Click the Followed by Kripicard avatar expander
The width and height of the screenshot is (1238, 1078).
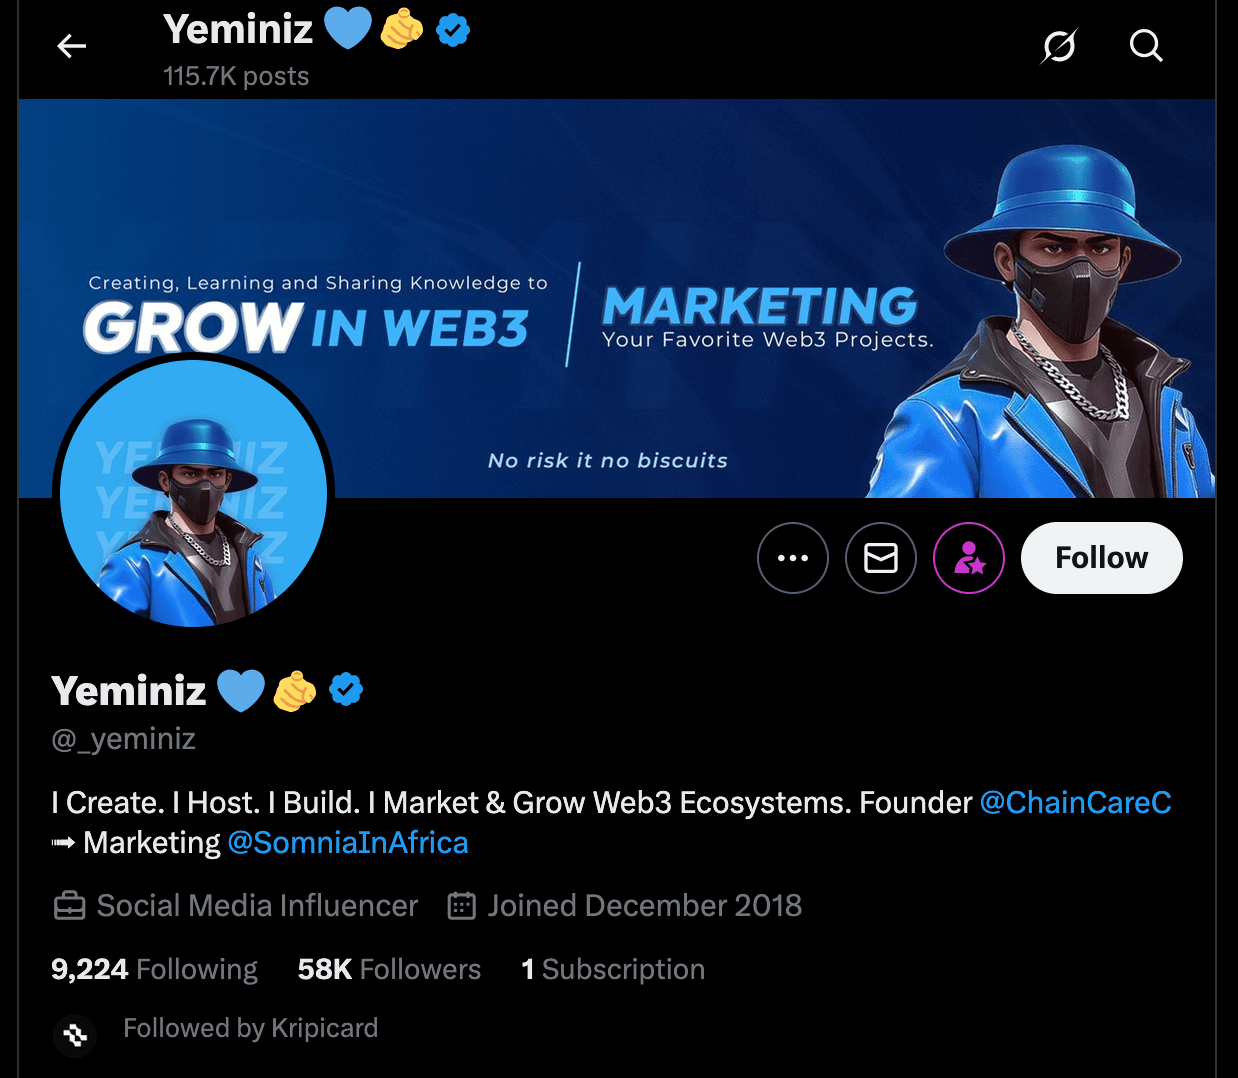click(x=75, y=1036)
